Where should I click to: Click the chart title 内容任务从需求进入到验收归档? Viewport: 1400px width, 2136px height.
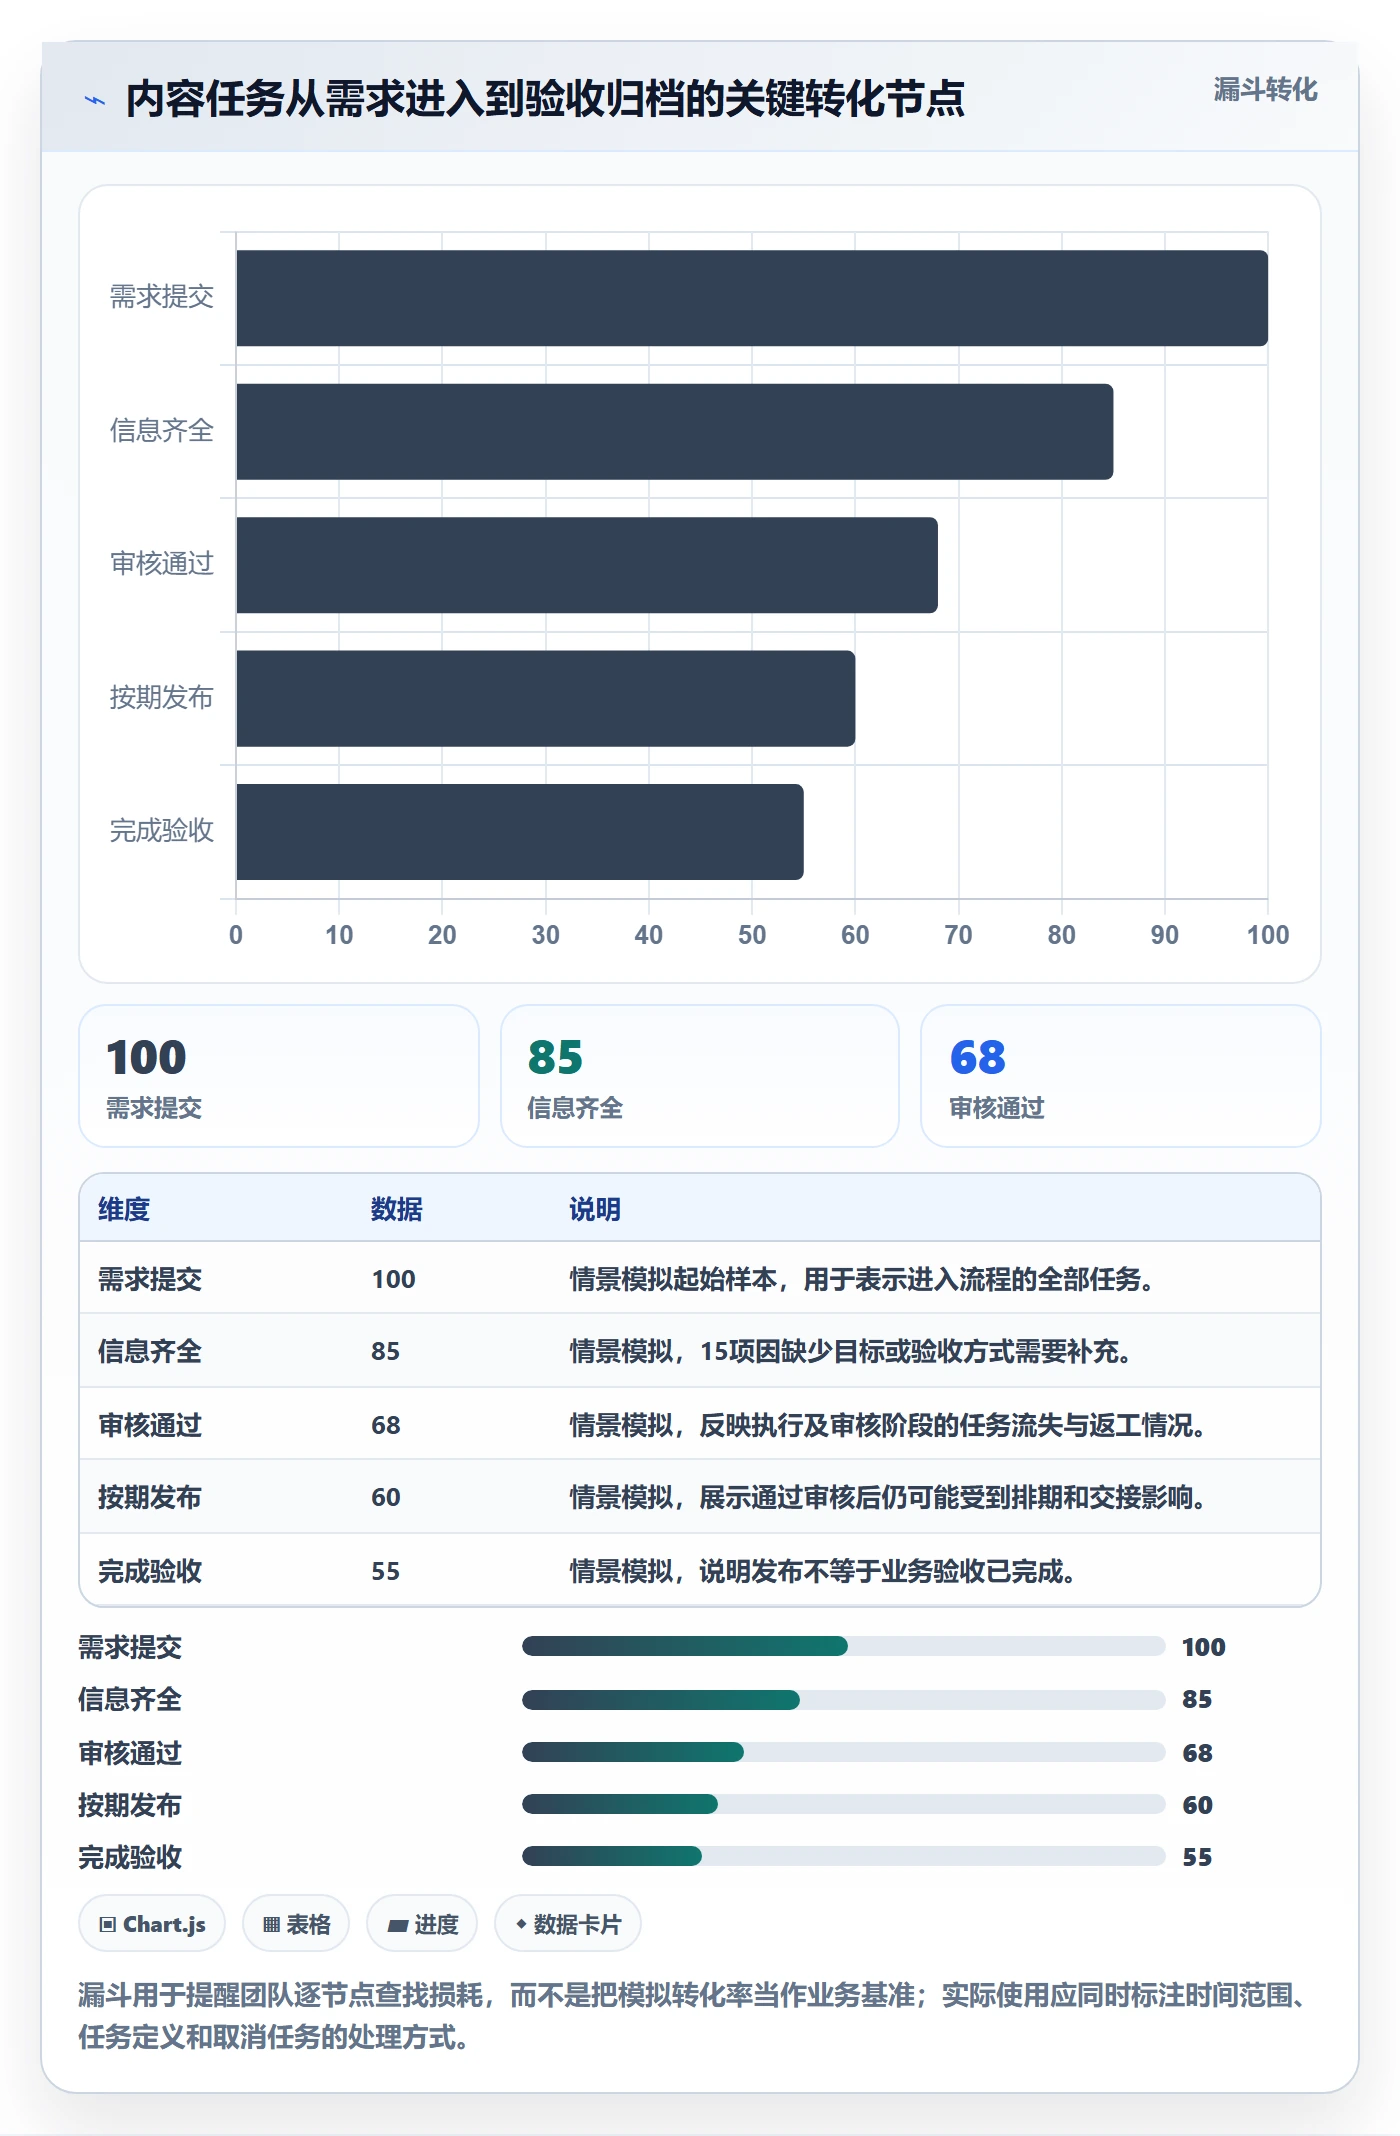tap(545, 99)
